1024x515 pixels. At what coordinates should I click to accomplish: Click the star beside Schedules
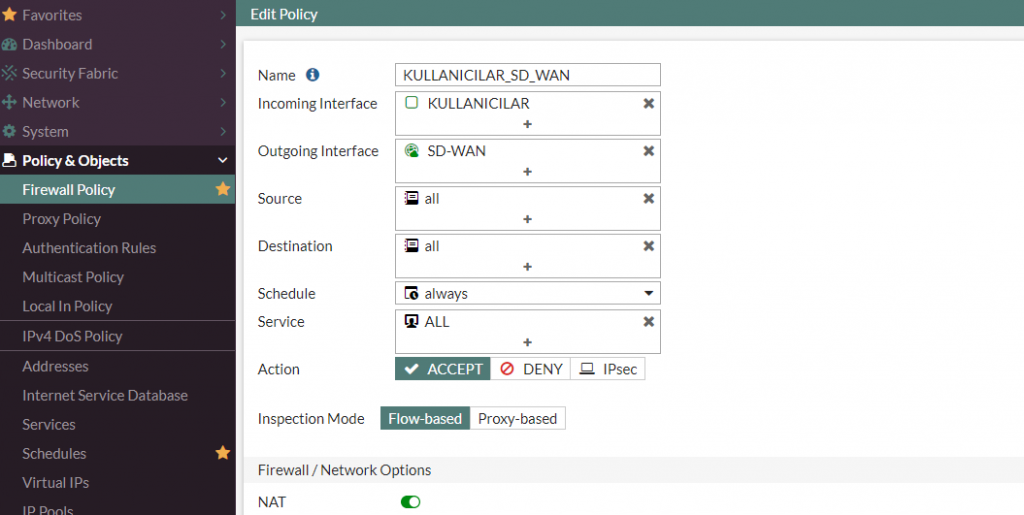coord(223,453)
